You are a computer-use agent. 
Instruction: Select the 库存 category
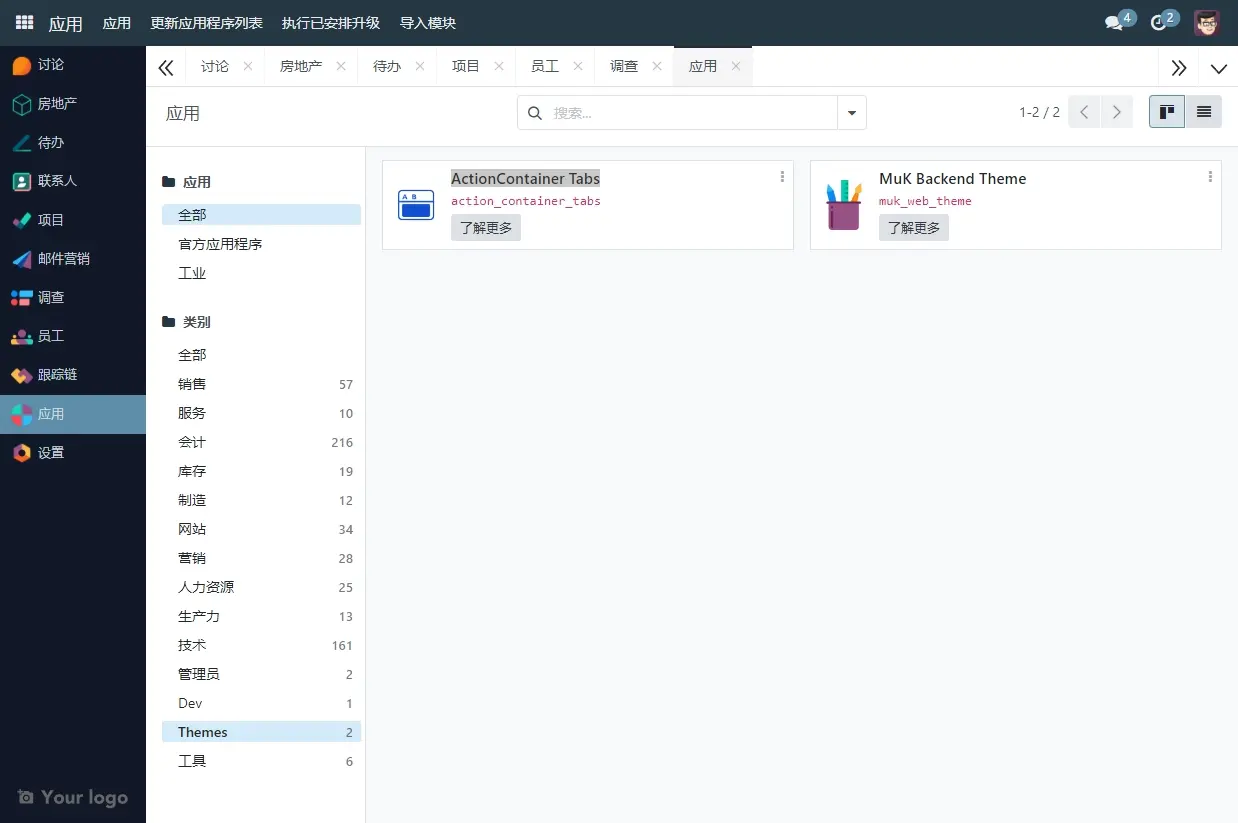click(261, 471)
